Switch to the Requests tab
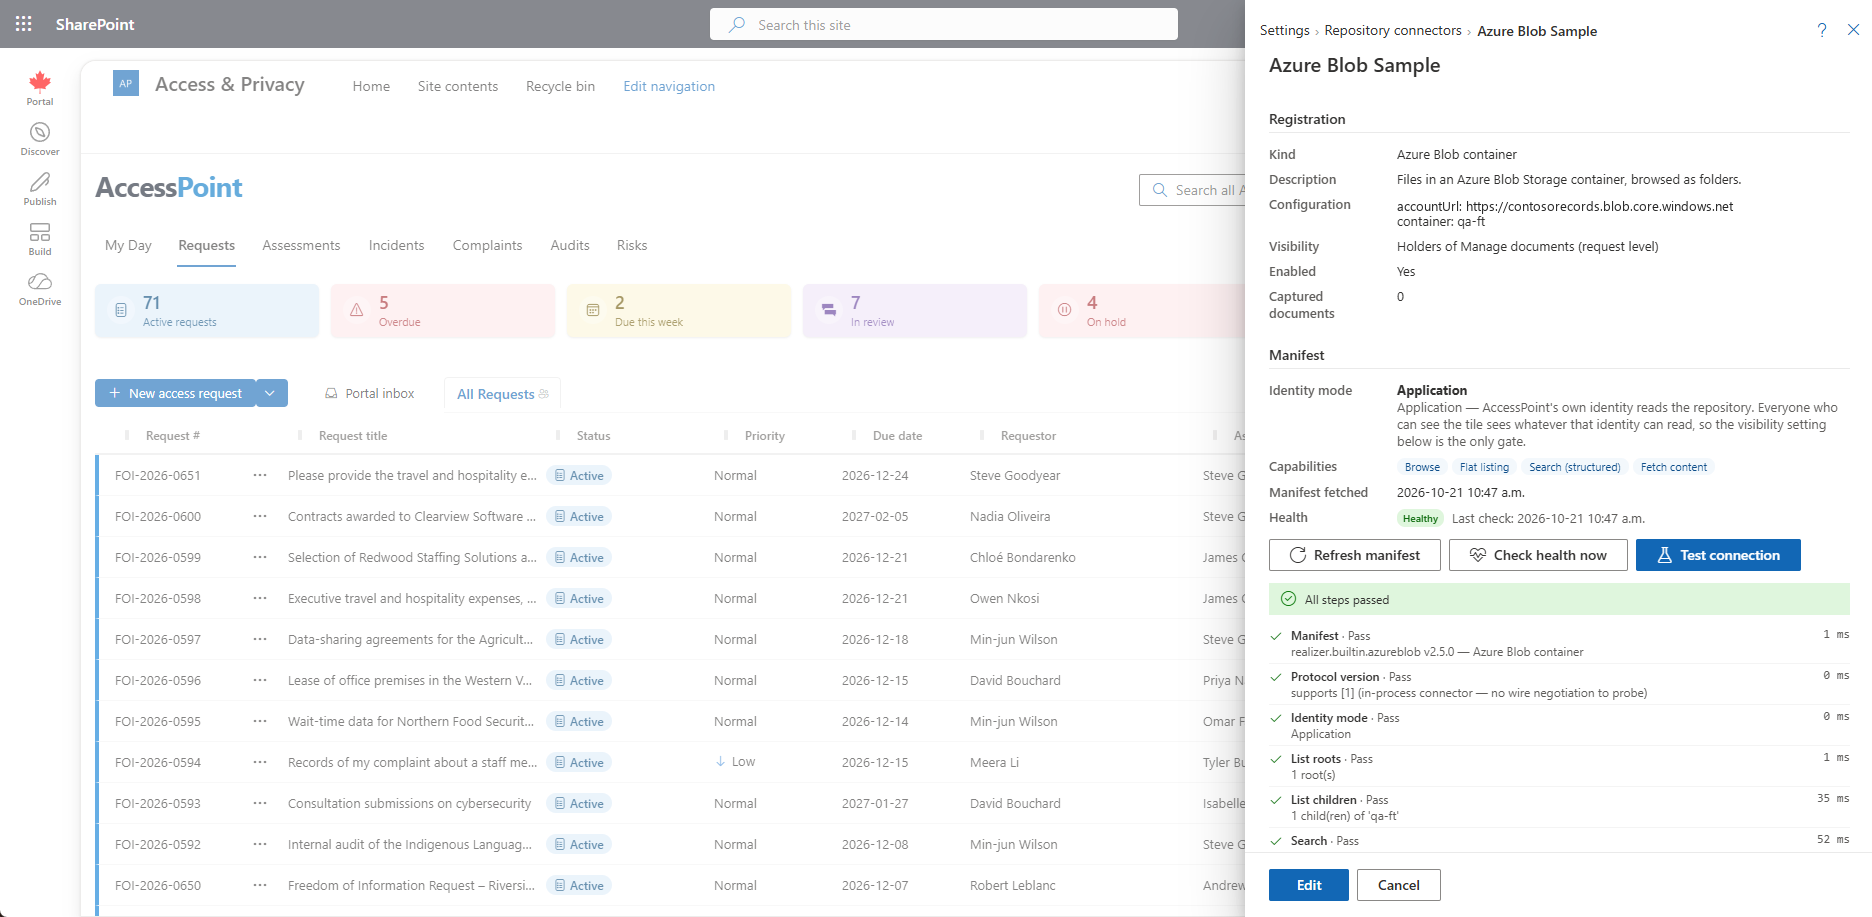1872x917 pixels. (207, 246)
